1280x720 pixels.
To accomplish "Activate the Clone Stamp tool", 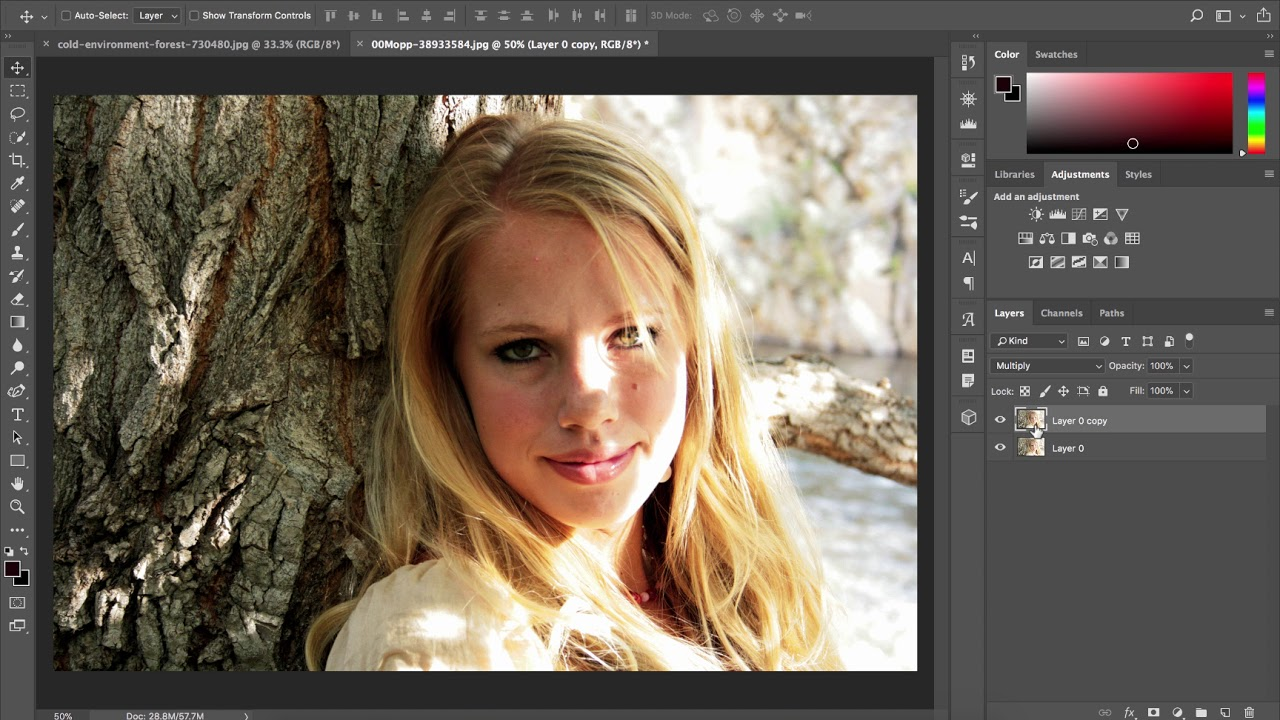I will tap(16, 252).
